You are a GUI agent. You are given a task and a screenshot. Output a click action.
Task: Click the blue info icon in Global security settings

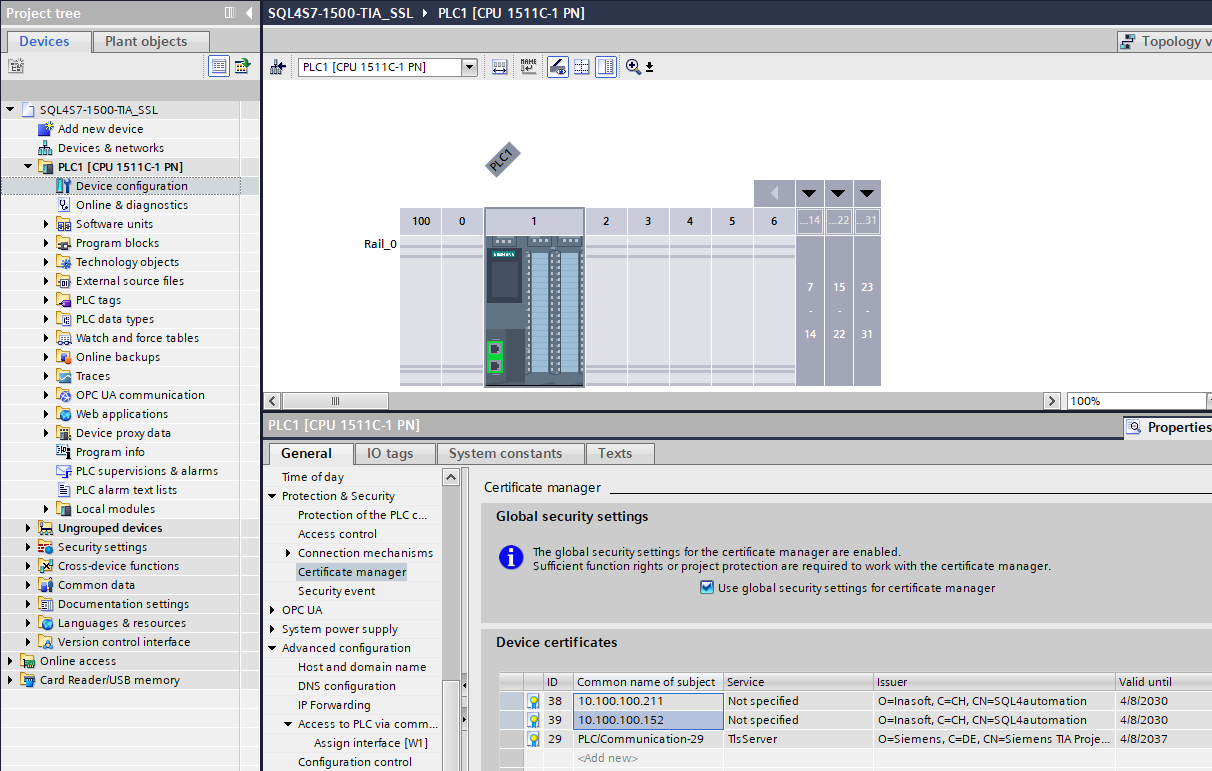[x=511, y=557]
